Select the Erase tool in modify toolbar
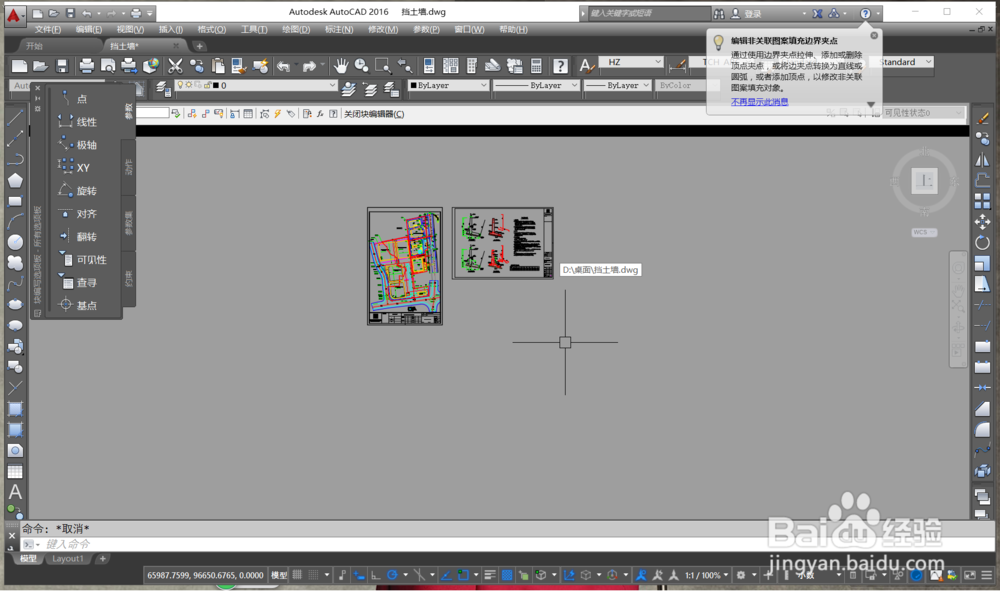Image resolution: width=1000 pixels, height=598 pixels. pos(982,118)
